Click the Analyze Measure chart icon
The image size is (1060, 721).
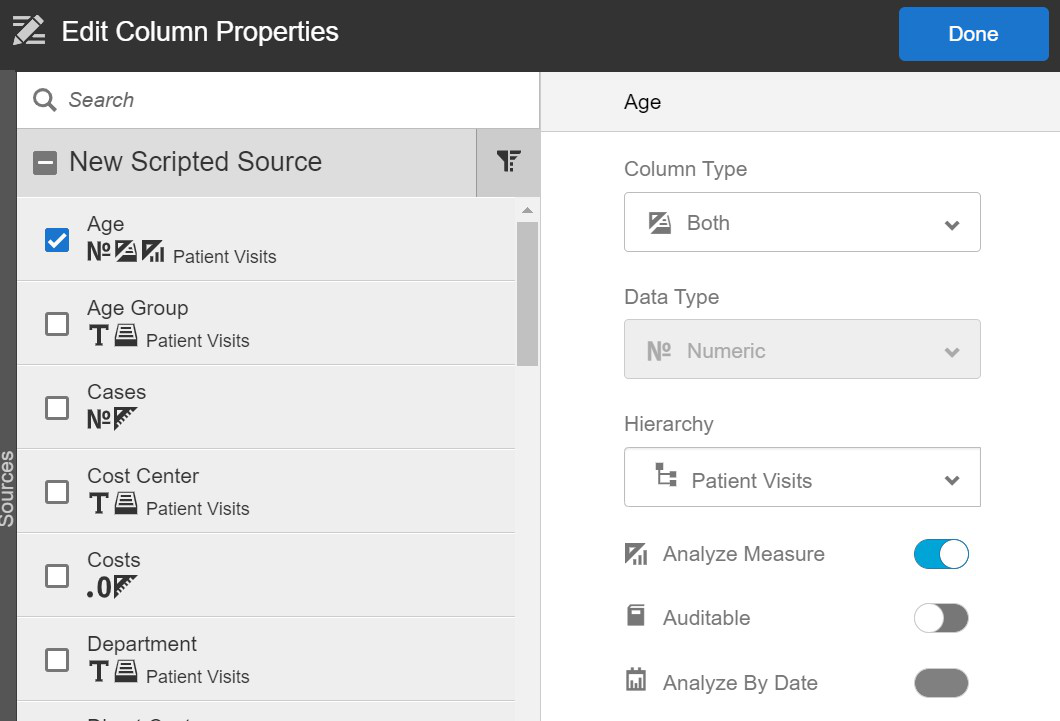(x=635, y=554)
